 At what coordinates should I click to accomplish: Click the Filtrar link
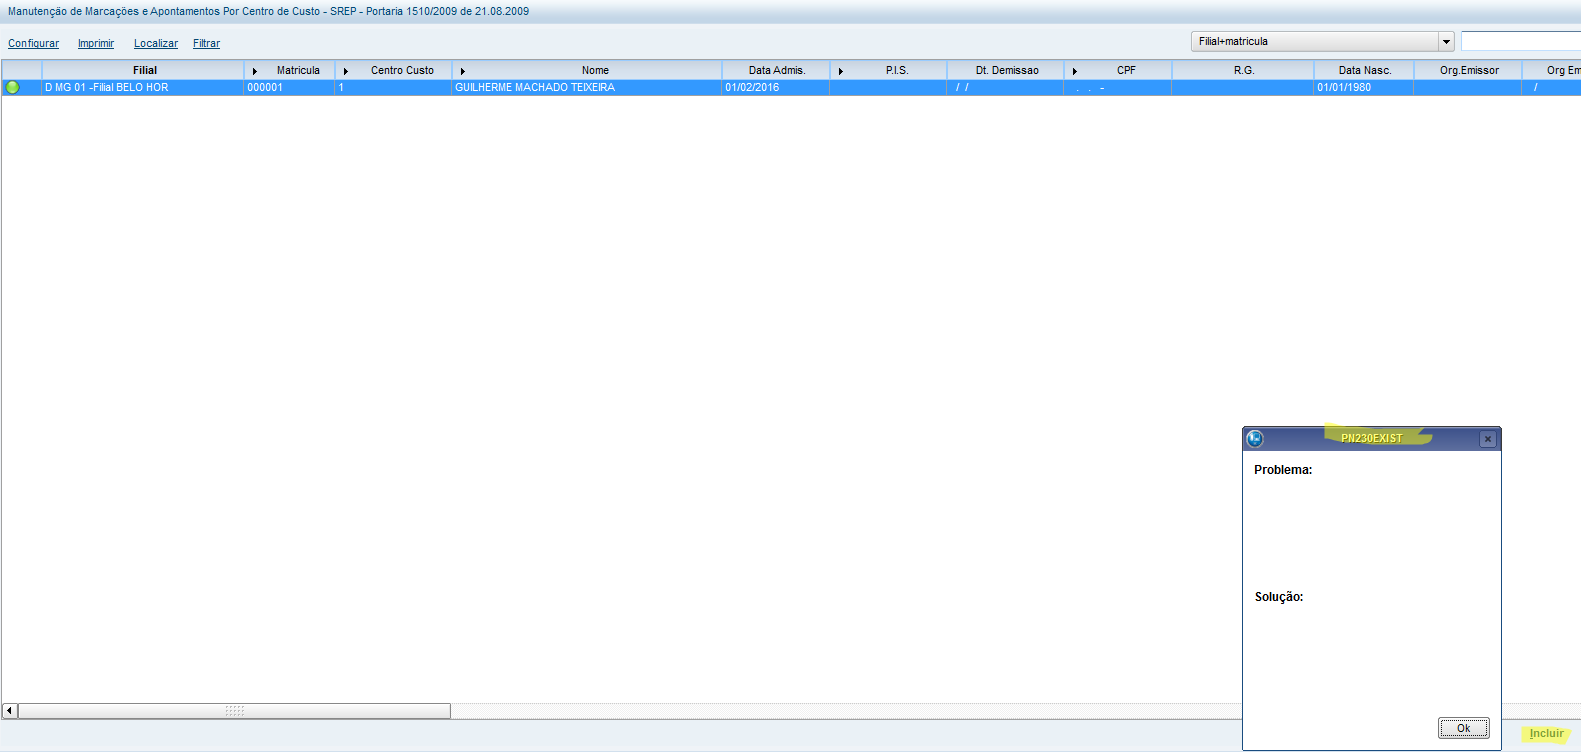click(x=206, y=43)
